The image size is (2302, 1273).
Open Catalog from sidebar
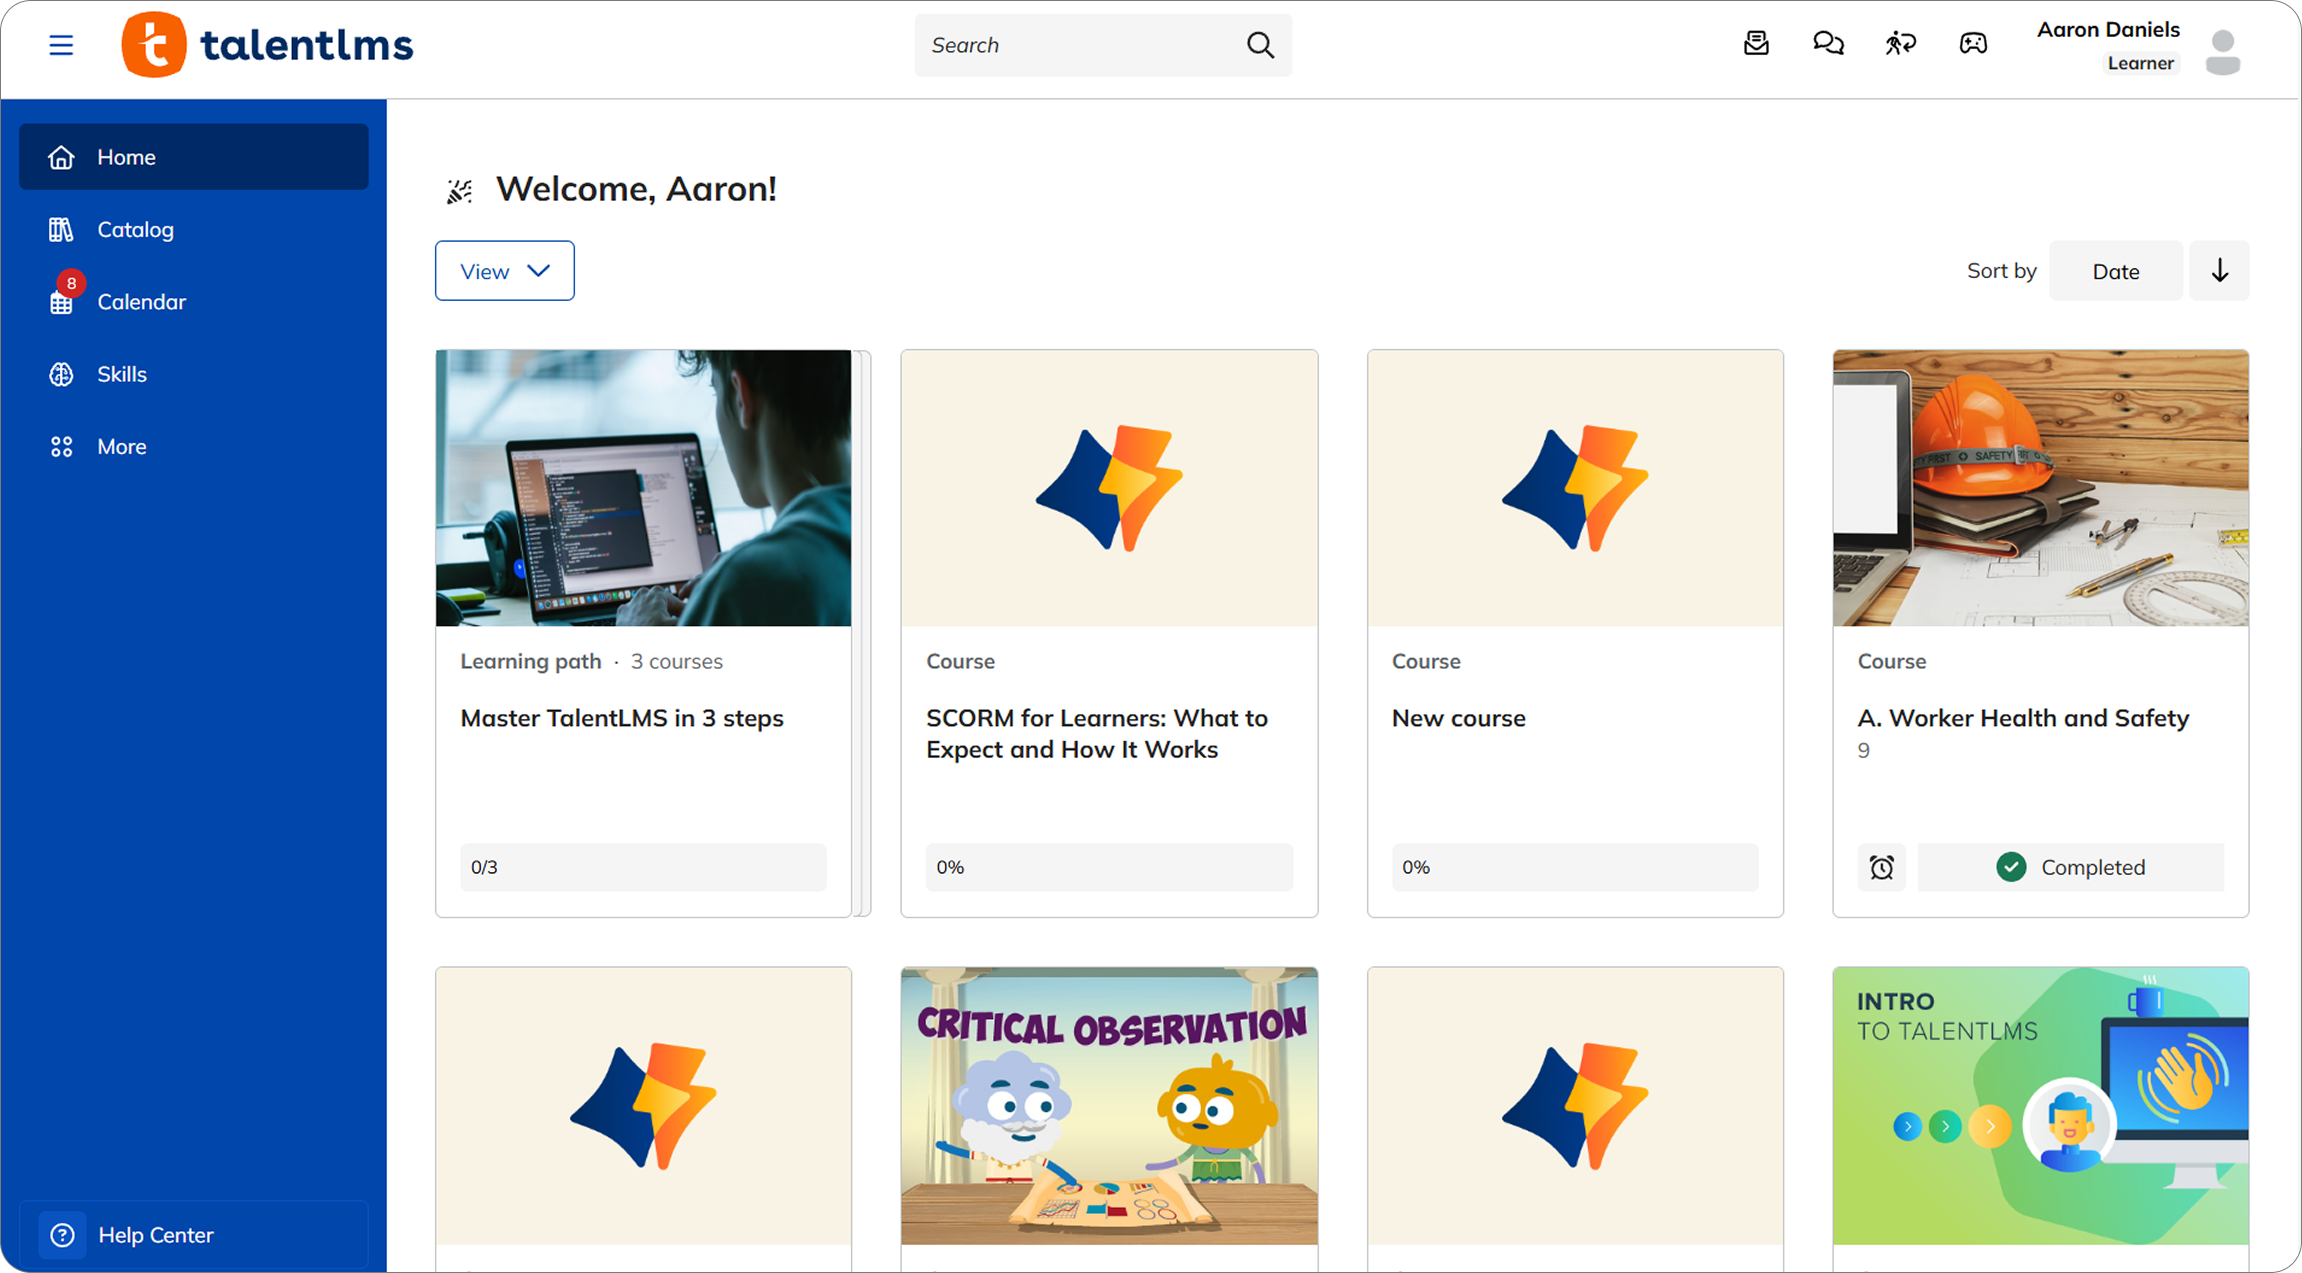click(x=194, y=230)
